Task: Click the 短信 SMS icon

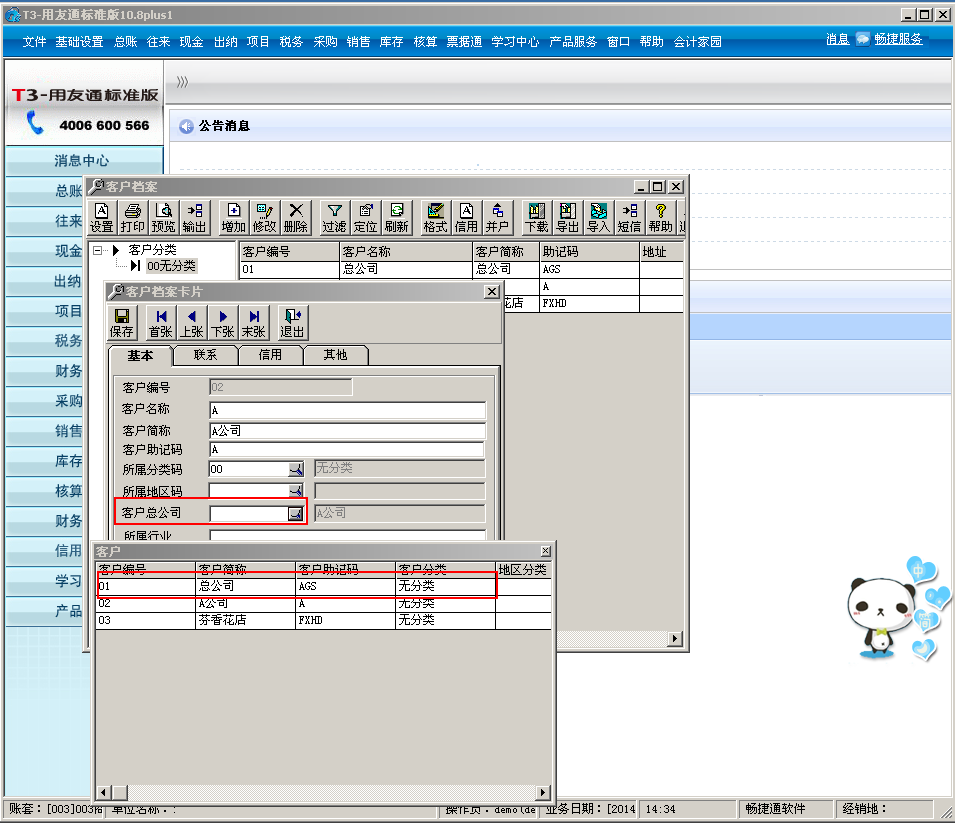Action: pyautogui.click(x=629, y=217)
